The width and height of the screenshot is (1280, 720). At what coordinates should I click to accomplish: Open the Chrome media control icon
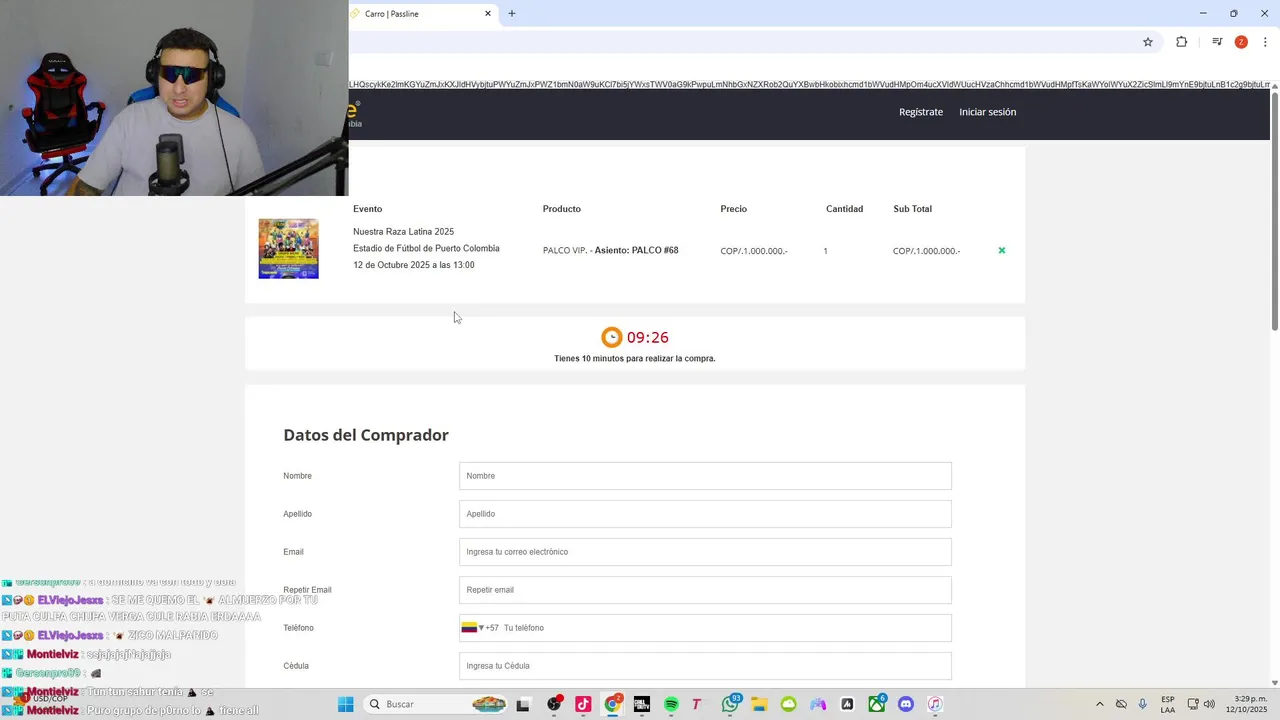pyautogui.click(x=1217, y=42)
